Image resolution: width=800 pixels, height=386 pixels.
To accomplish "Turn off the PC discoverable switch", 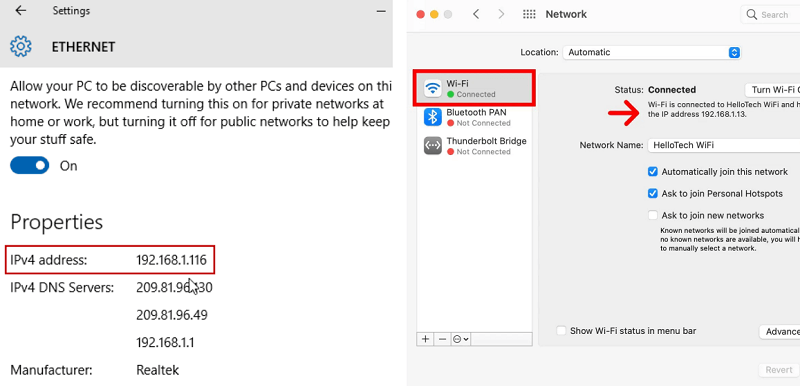I will (x=30, y=166).
